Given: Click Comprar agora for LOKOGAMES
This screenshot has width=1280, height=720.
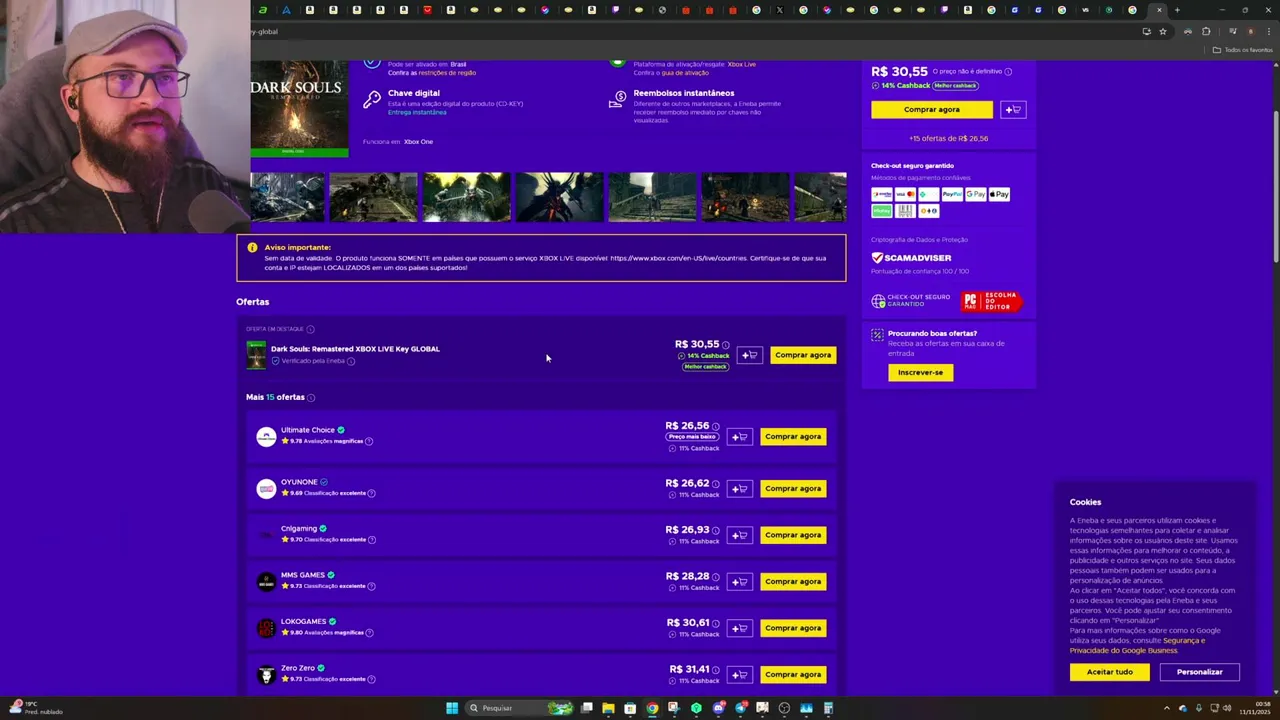Looking at the screenshot, I should click(x=793, y=628).
